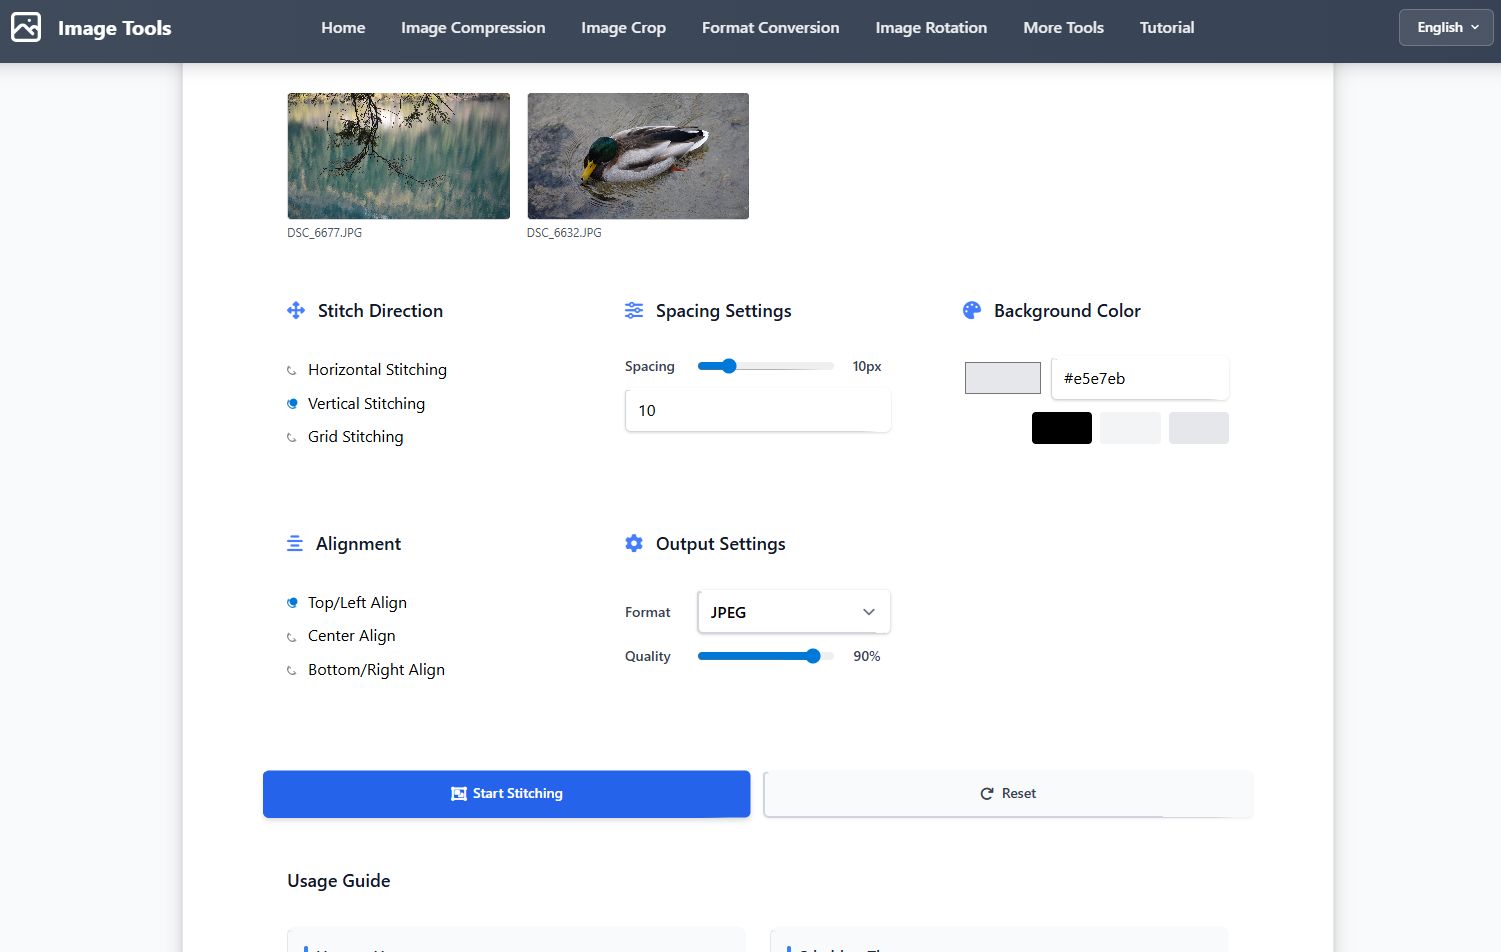Click the Reset button
The width and height of the screenshot is (1501, 952).
point(1008,794)
